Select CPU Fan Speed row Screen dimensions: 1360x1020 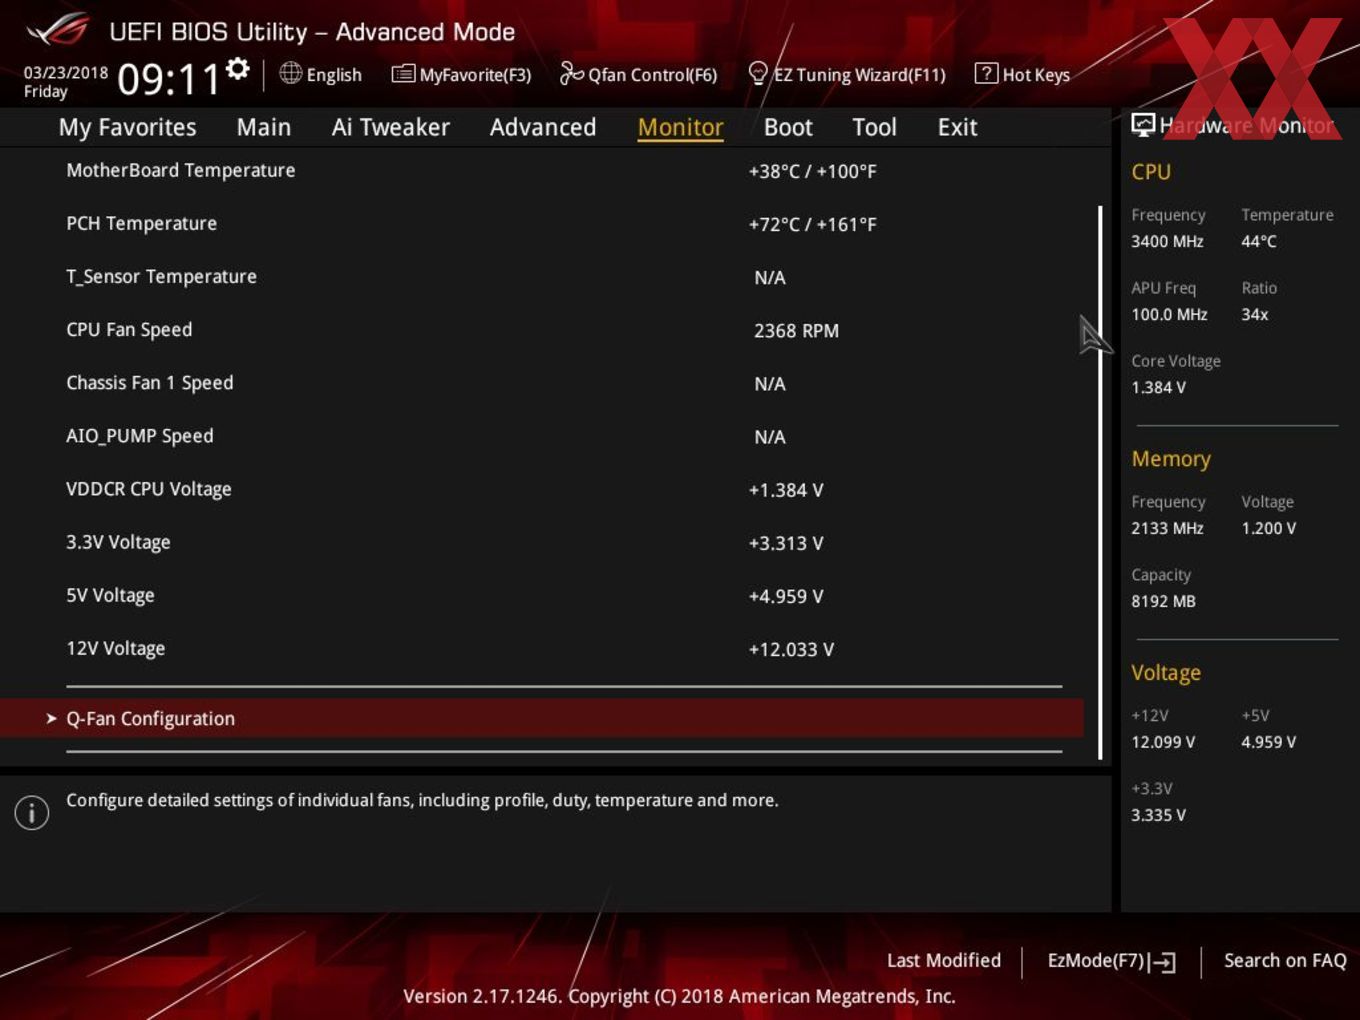tap(541, 330)
